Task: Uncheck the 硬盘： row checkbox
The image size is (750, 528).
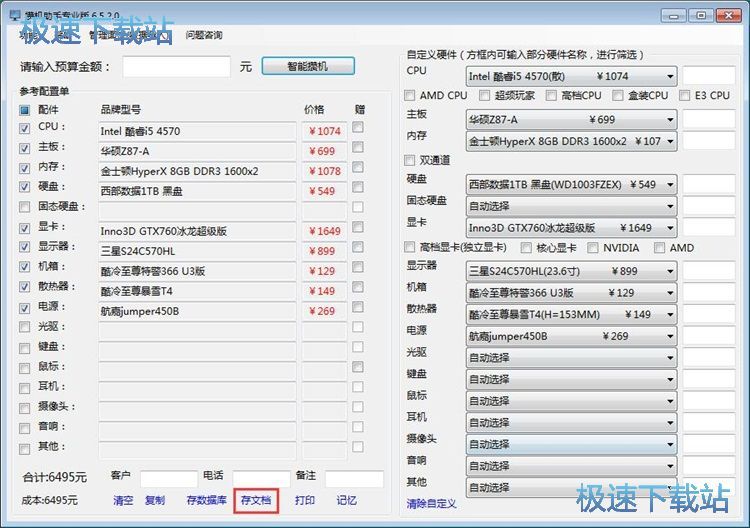Action: click(x=24, y=187)
